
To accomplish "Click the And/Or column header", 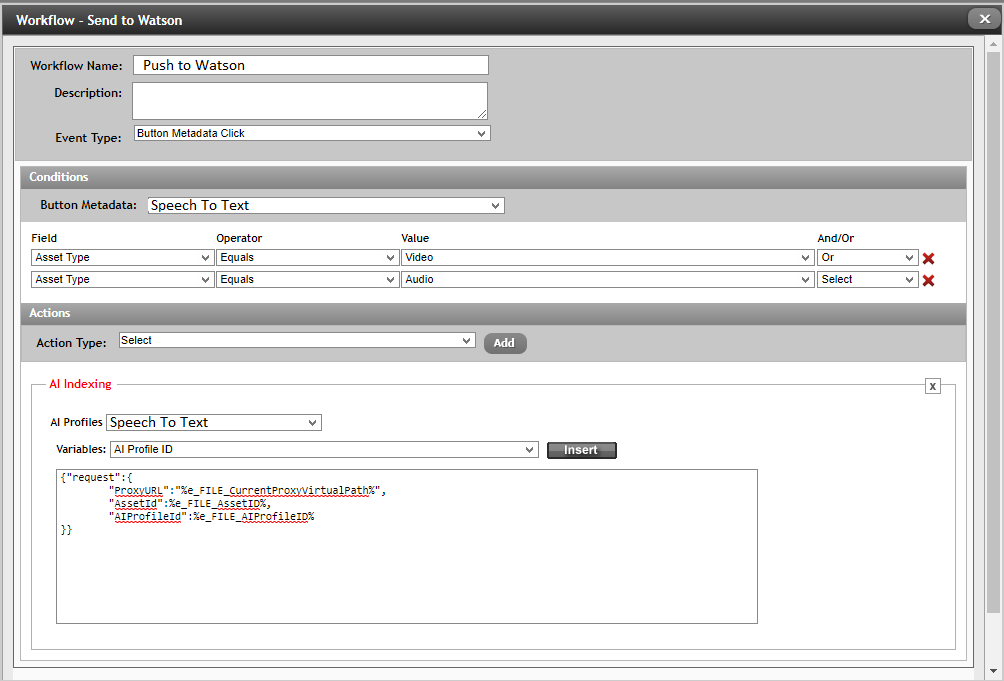I will coord(836,238).
